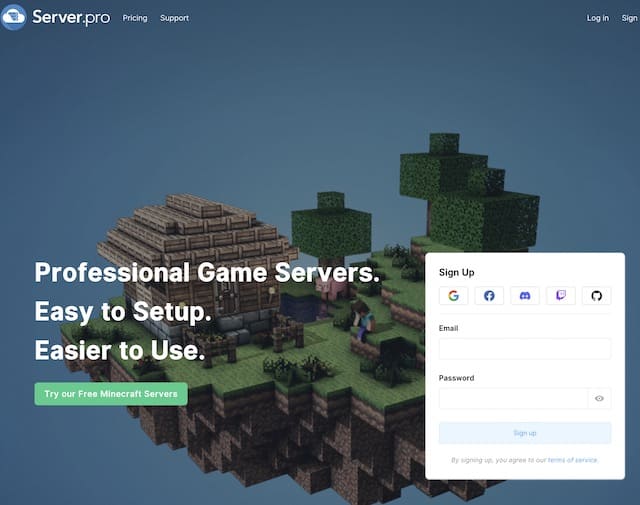Click the Sign Up form heading

point(456,273)
